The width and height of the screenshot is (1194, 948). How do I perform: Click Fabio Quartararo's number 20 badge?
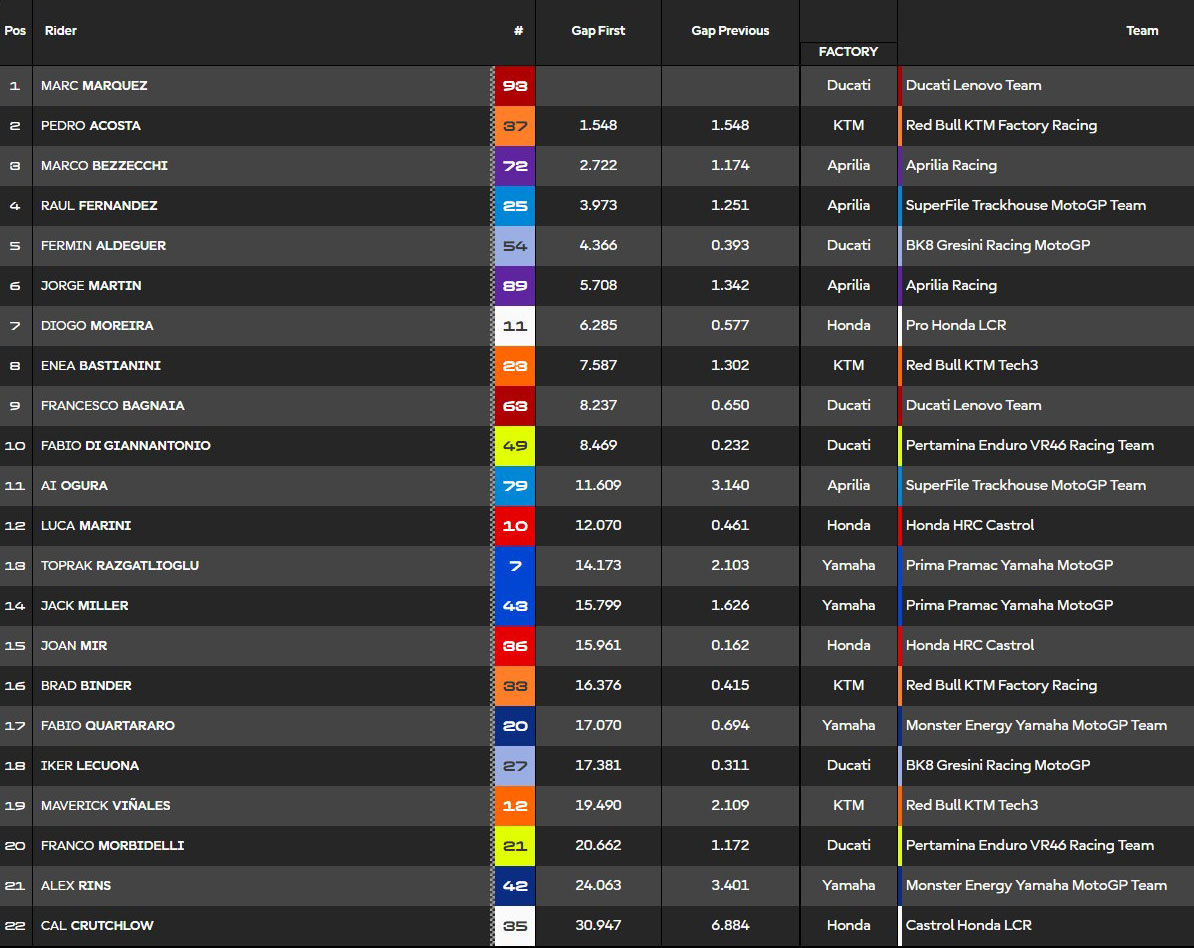515,726
